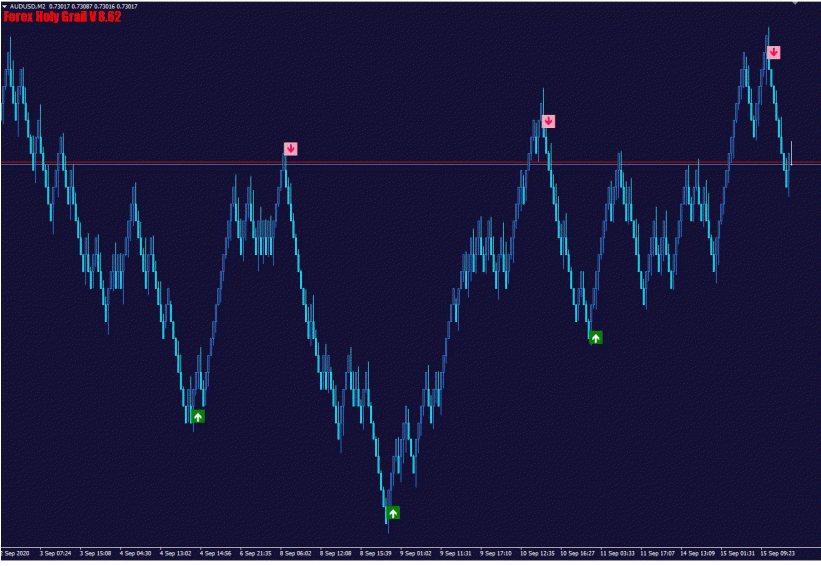Click the leftmost pink sell arrow signal
Screen dimensions: 821x566
tap(290, 149)
